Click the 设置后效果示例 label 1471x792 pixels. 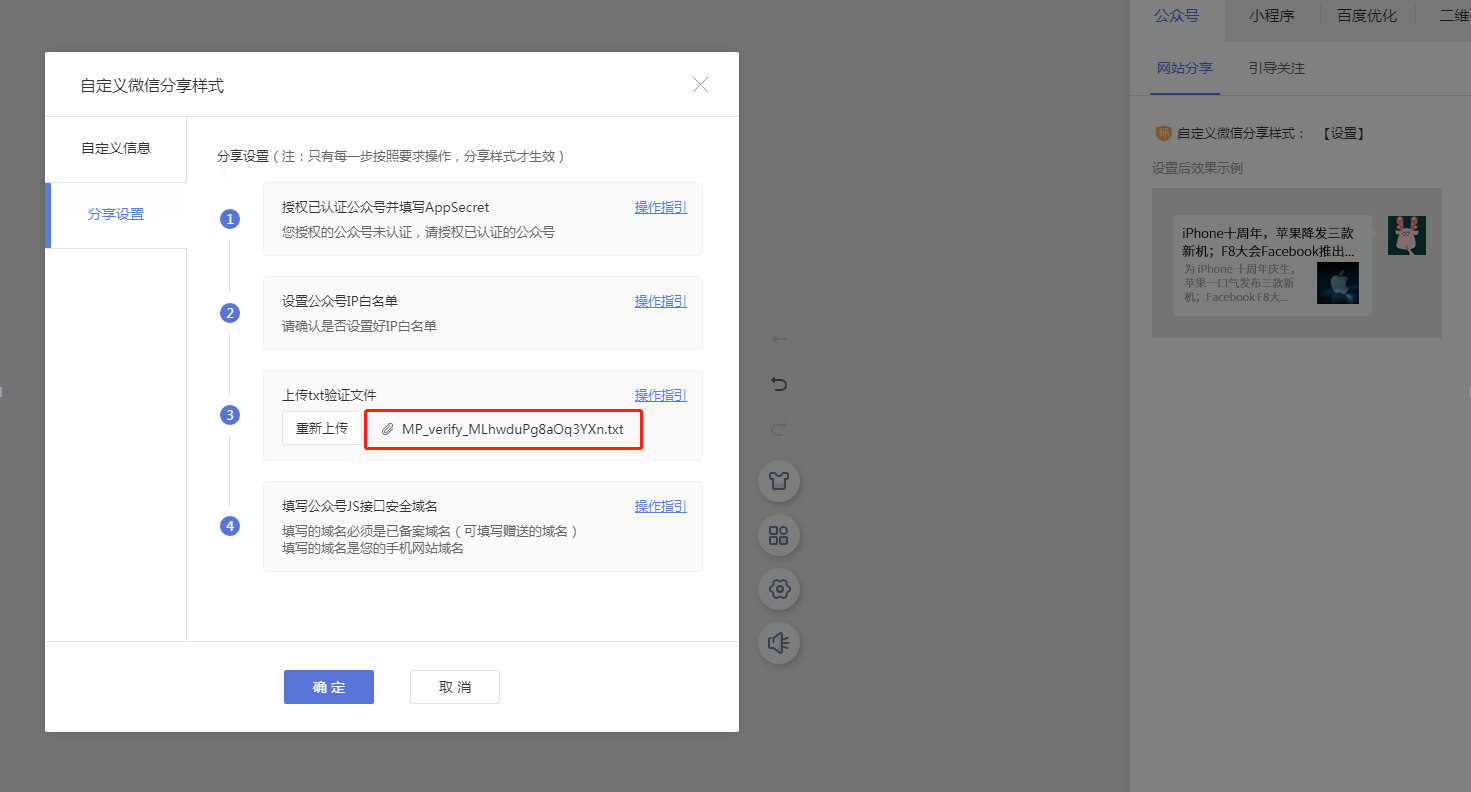pyautogui.click(x=1197, y=168)
